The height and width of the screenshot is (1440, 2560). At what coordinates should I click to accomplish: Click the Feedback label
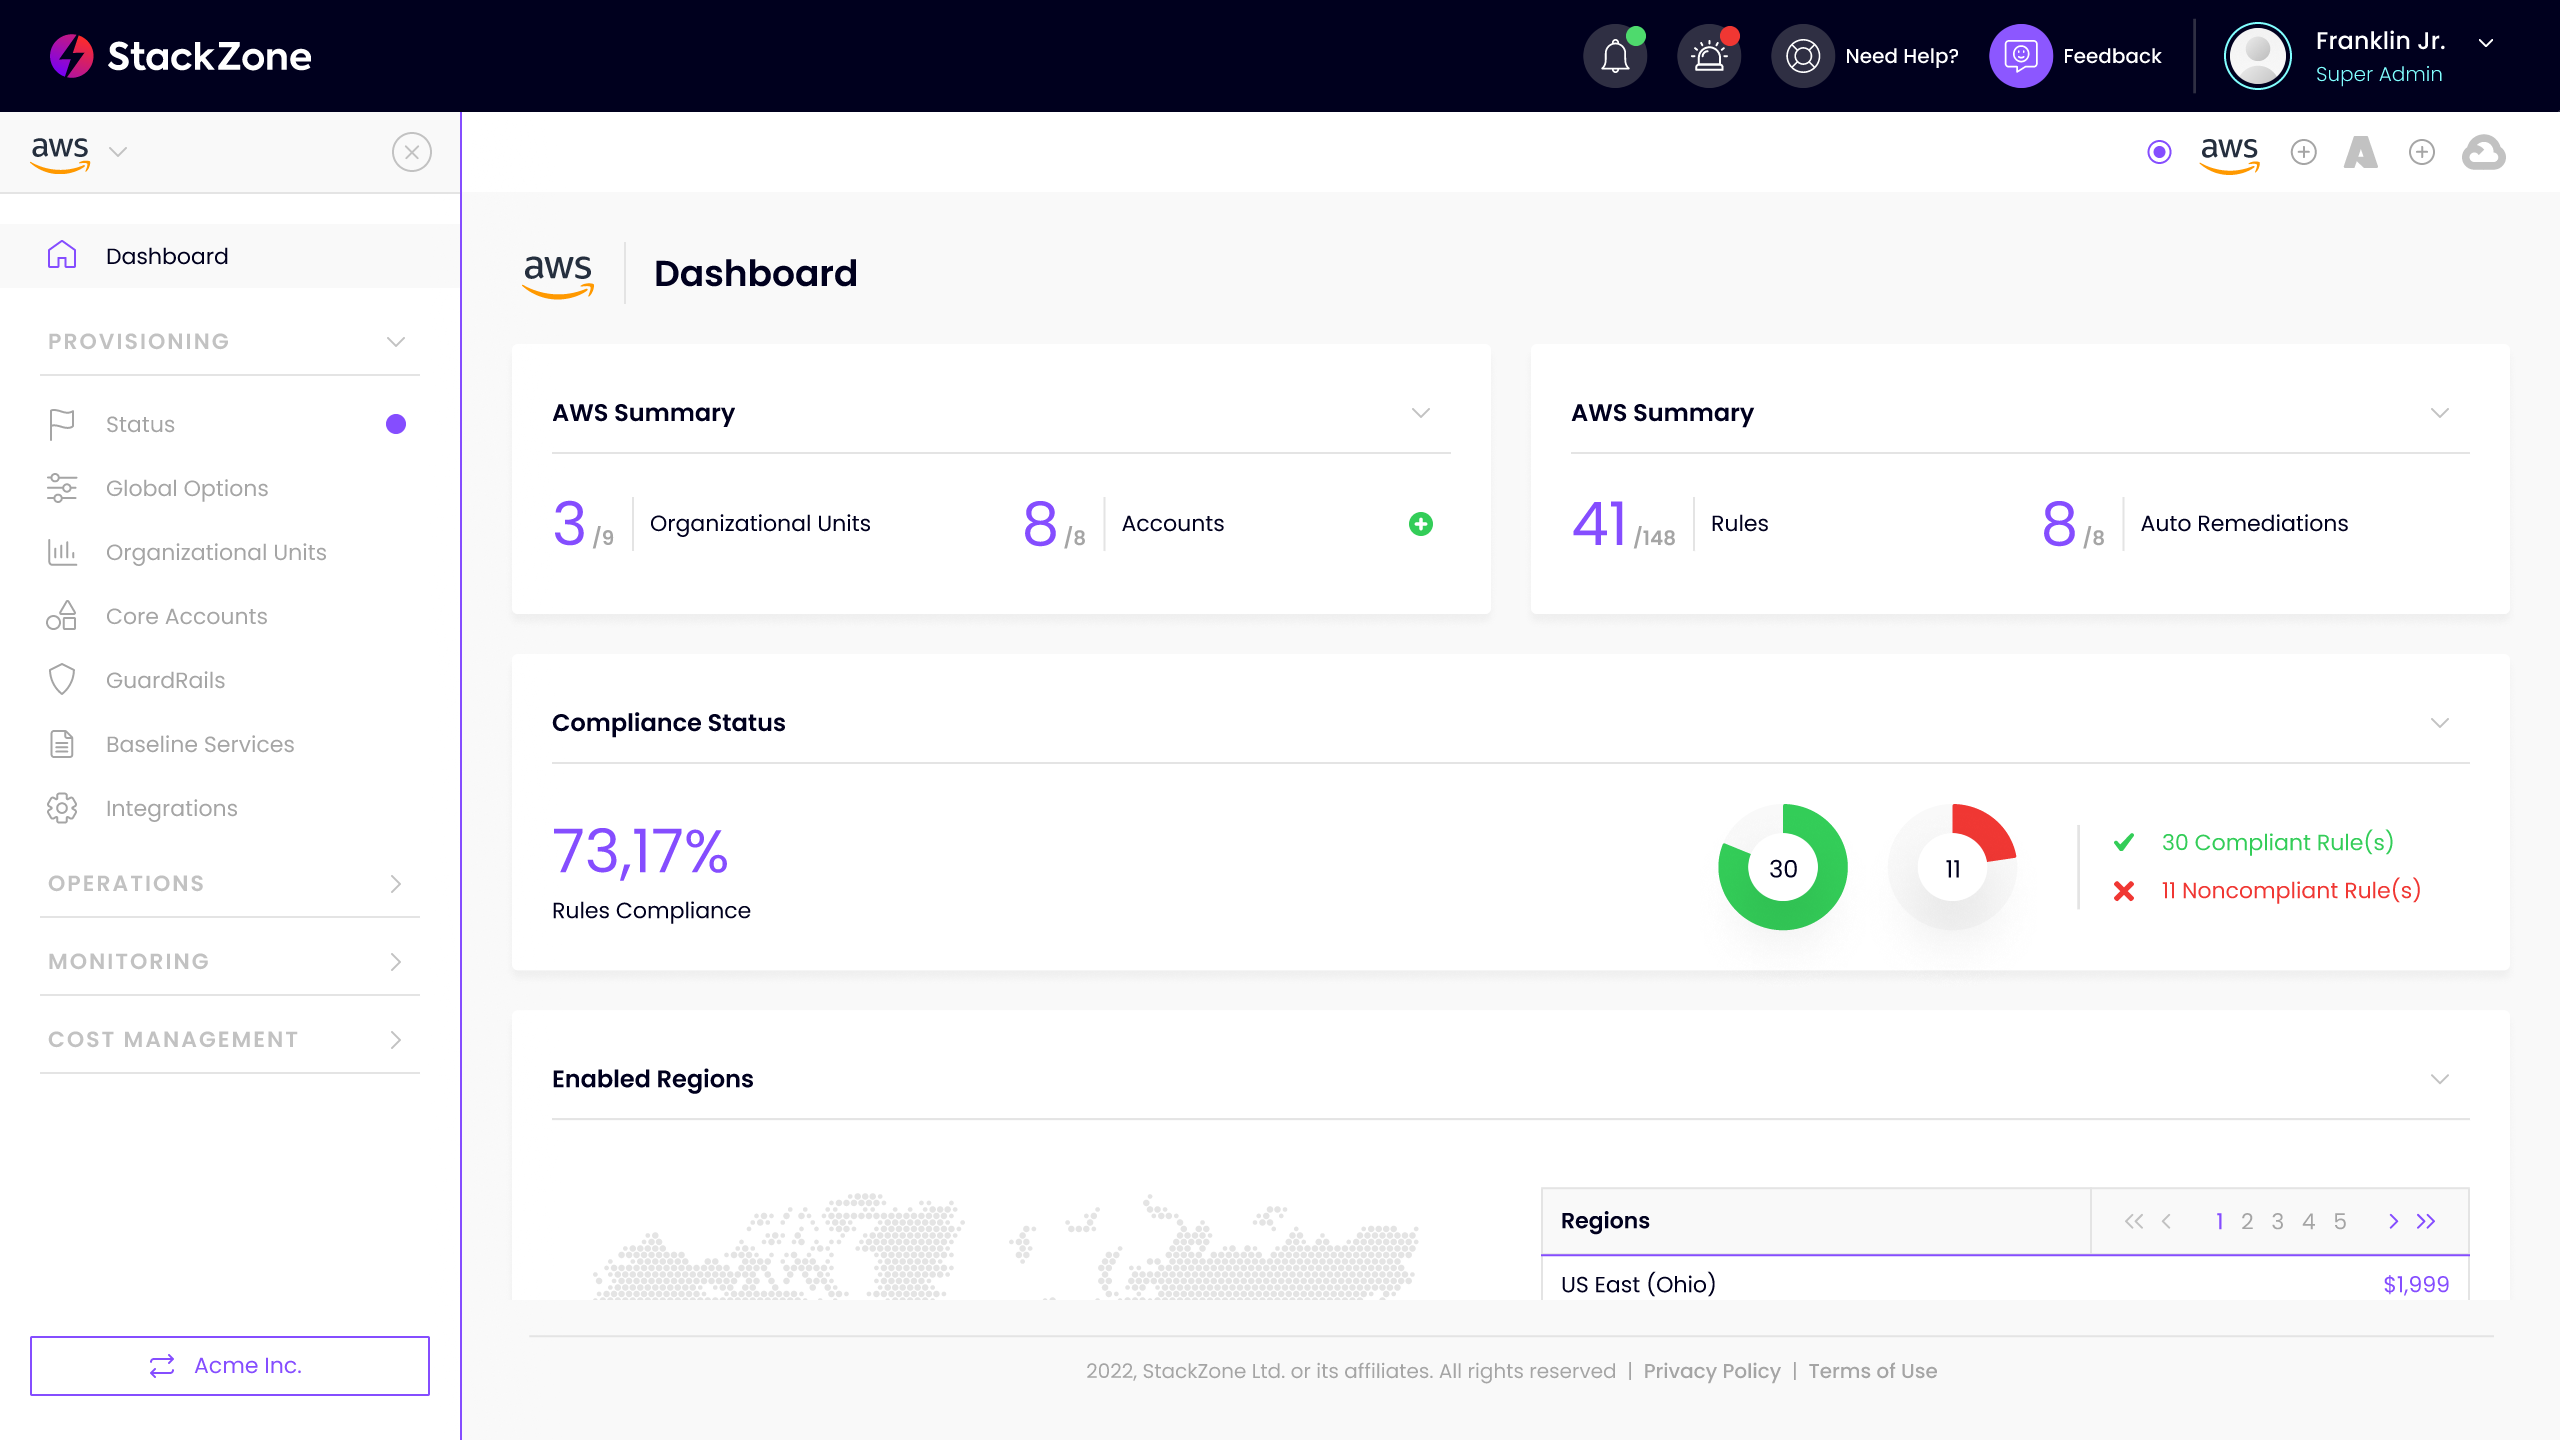click(x=2112, y=56)
